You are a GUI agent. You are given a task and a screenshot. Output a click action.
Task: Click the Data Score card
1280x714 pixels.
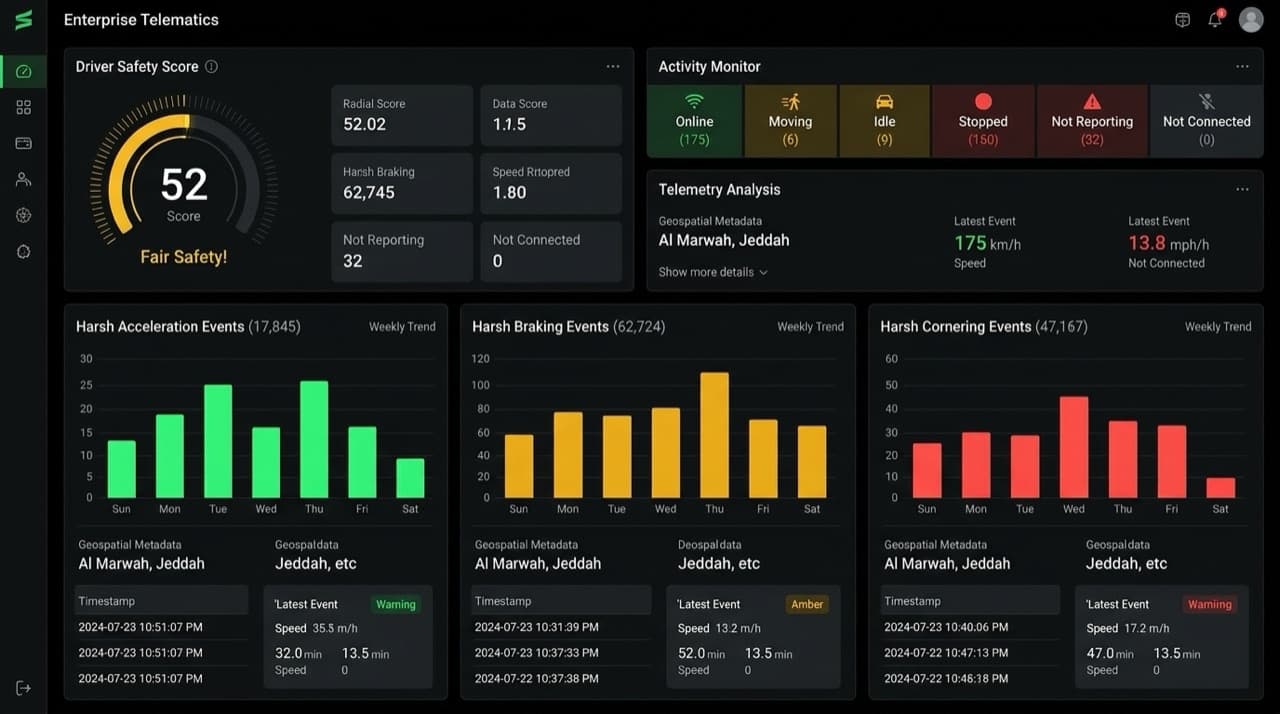point(551,115)
